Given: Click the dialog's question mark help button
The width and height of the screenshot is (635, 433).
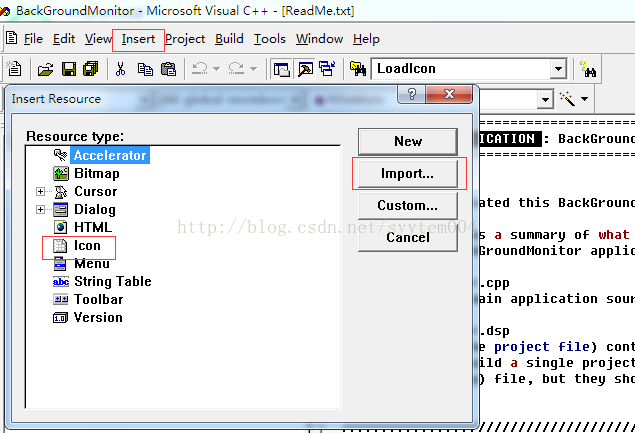Looking at the screenshot, I should pos(412,94).
